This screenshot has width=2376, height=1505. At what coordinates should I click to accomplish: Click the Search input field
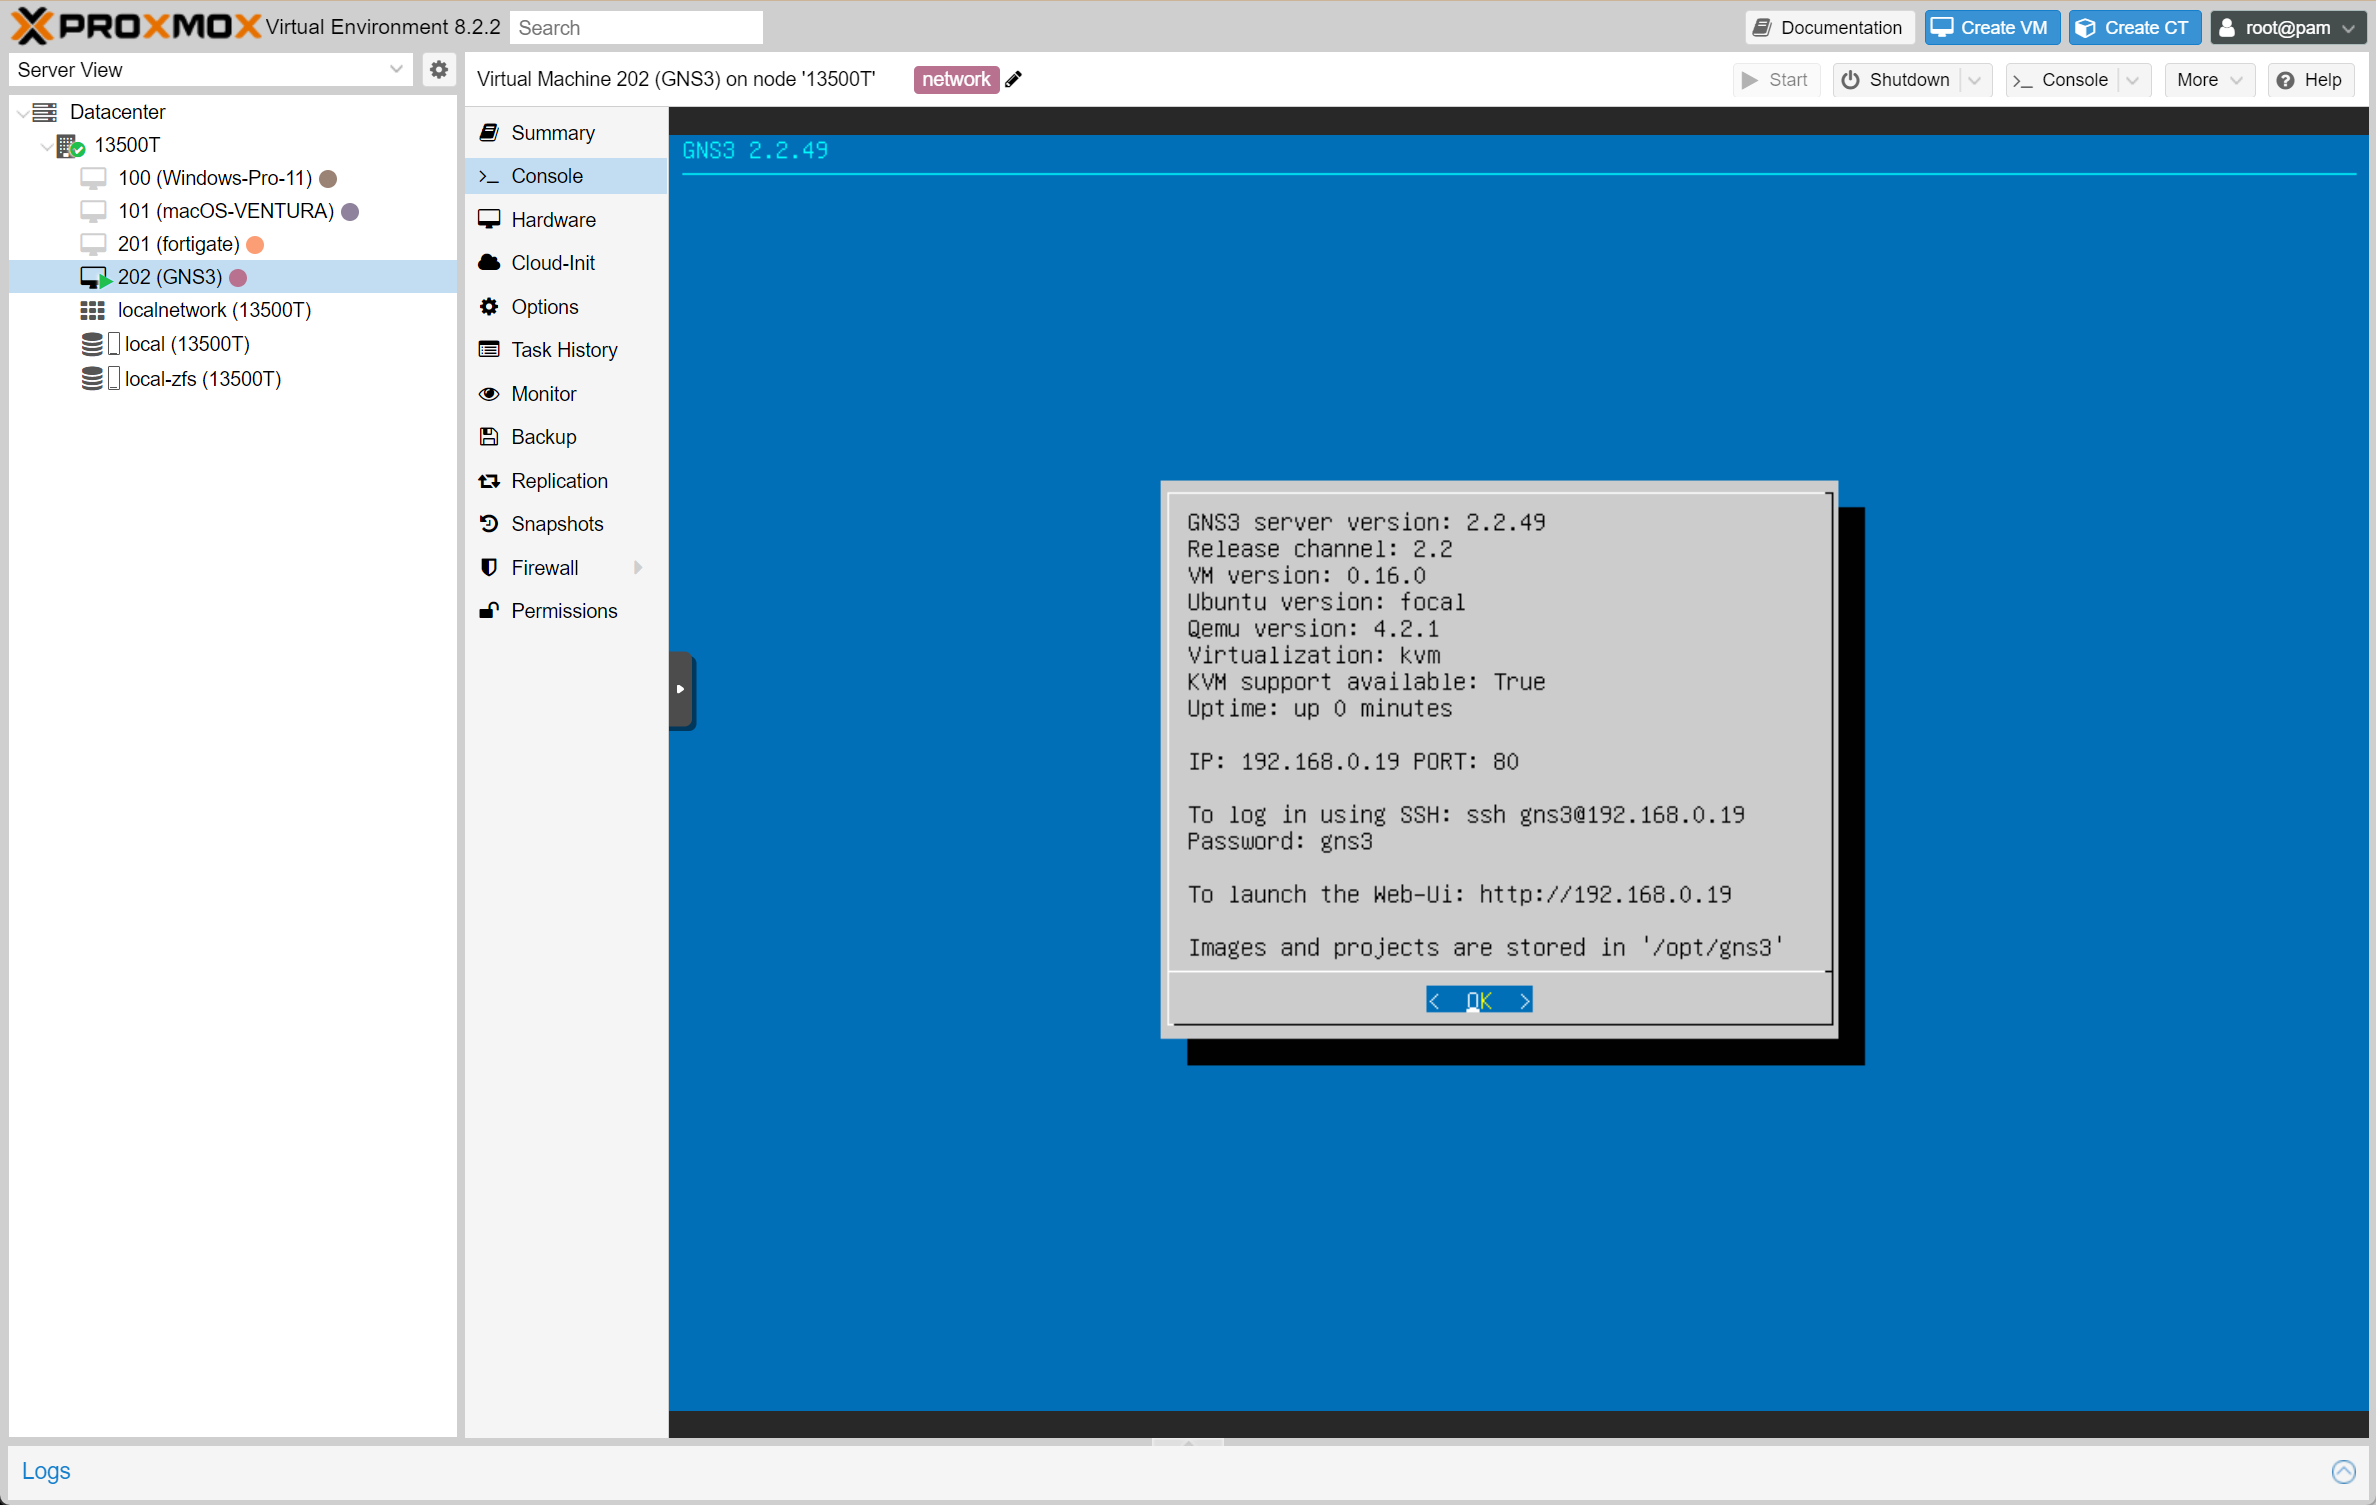[x=636, y=27]
